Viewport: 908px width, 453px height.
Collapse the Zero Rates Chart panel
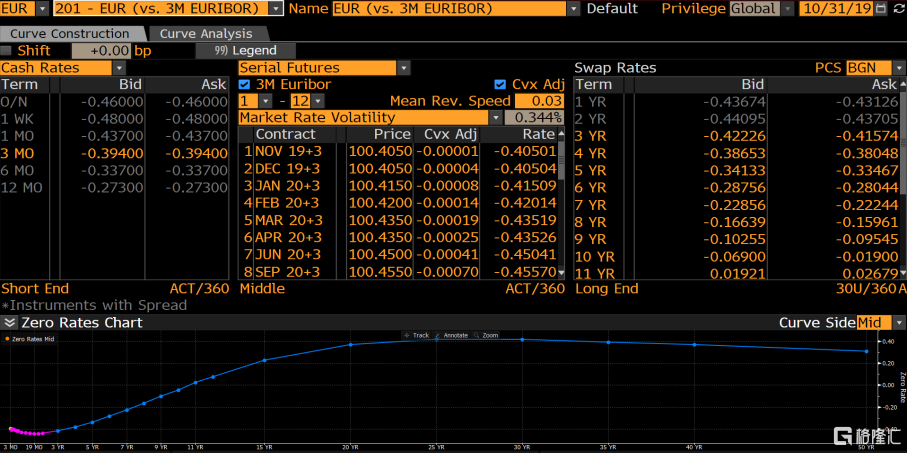9,323
